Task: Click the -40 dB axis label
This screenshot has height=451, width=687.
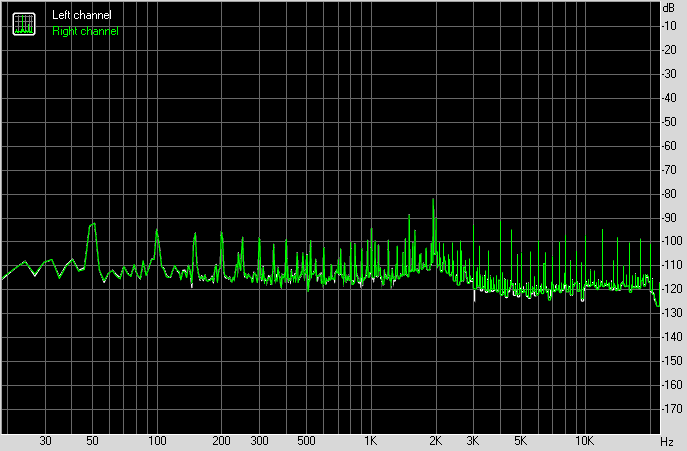Action: [x=669, y=98]
